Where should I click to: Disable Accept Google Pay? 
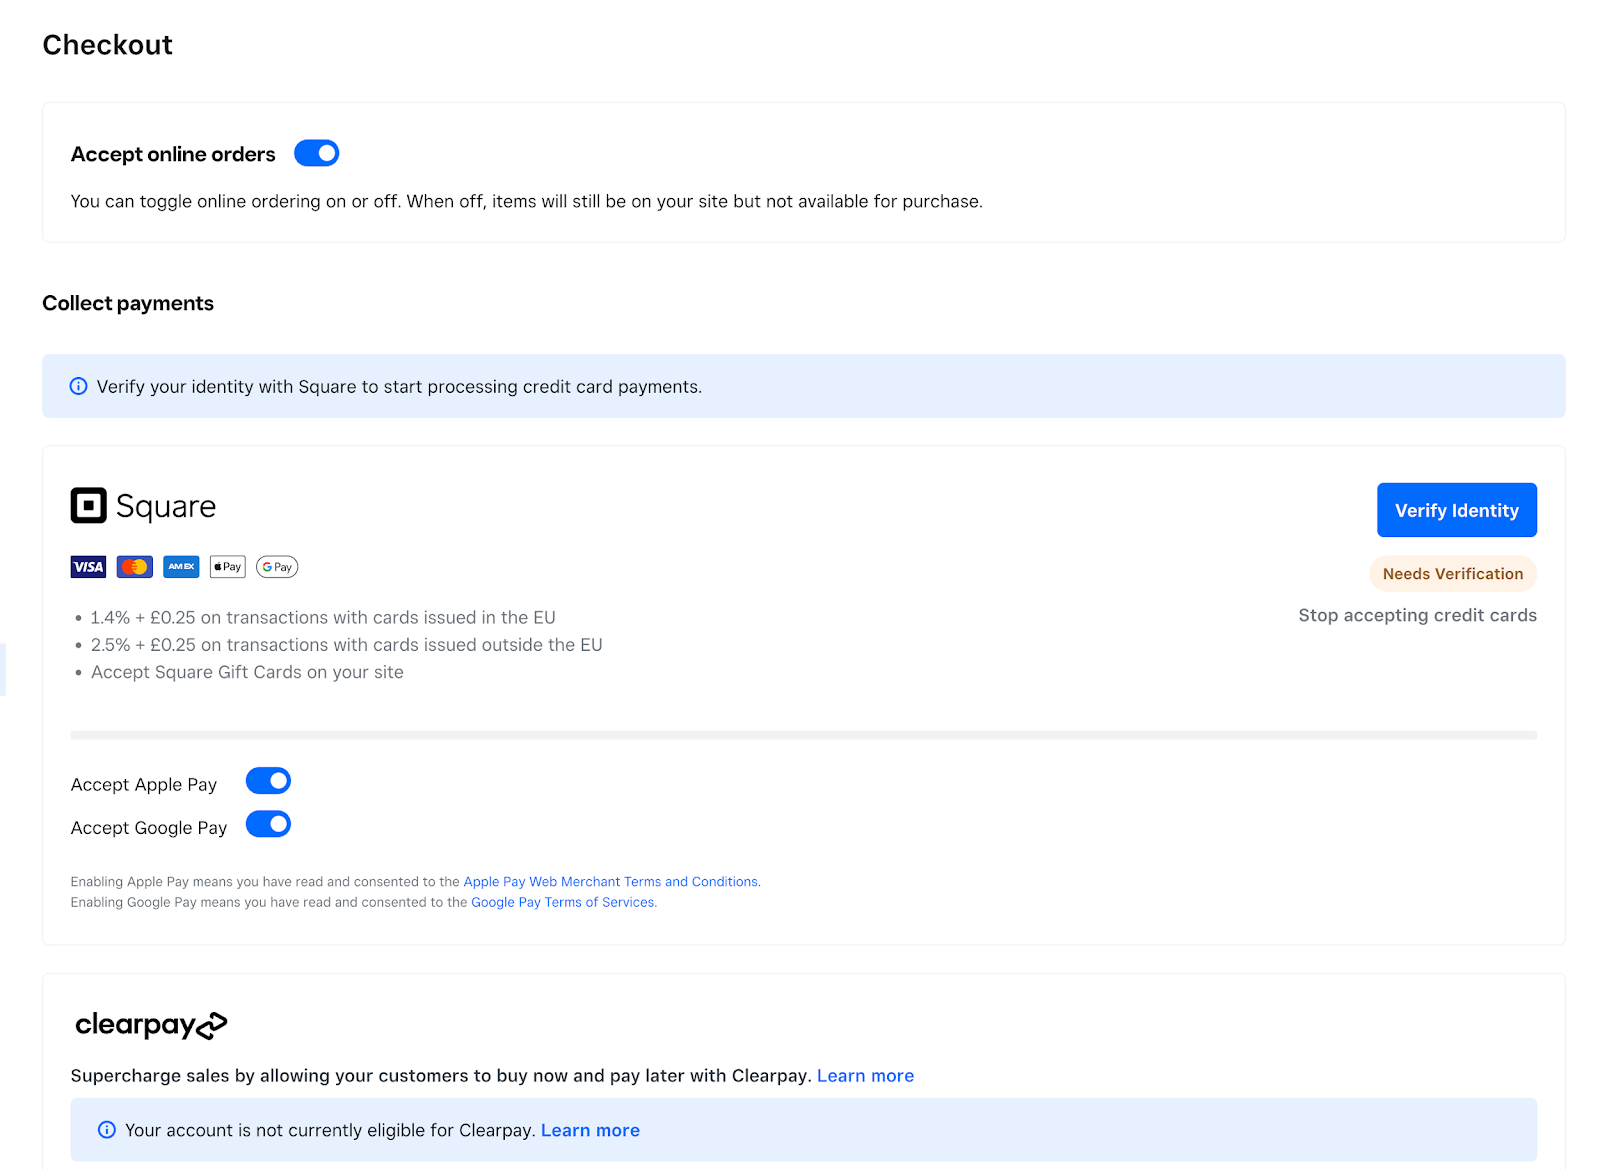coord(267,824)
